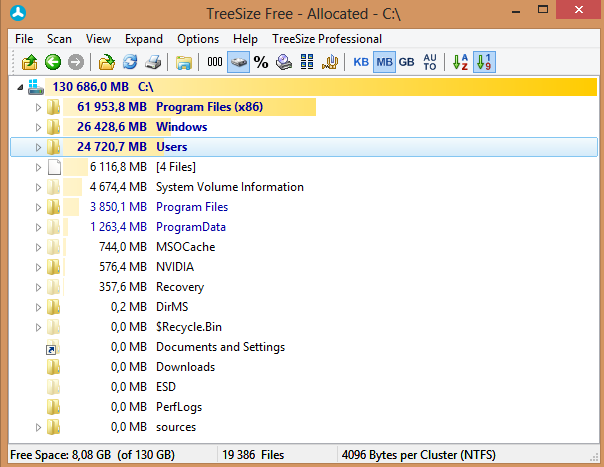Switch to percent view mode
This screenshot has width=604, height=467.
(x=261, y=62)
